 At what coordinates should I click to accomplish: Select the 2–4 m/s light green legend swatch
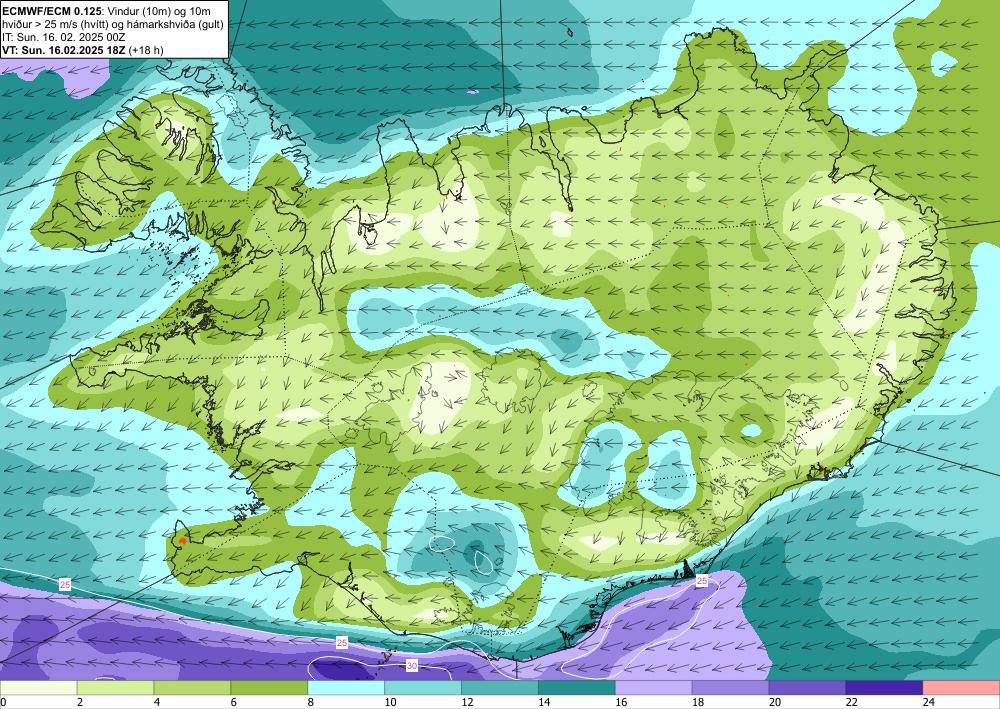point(115,688)
